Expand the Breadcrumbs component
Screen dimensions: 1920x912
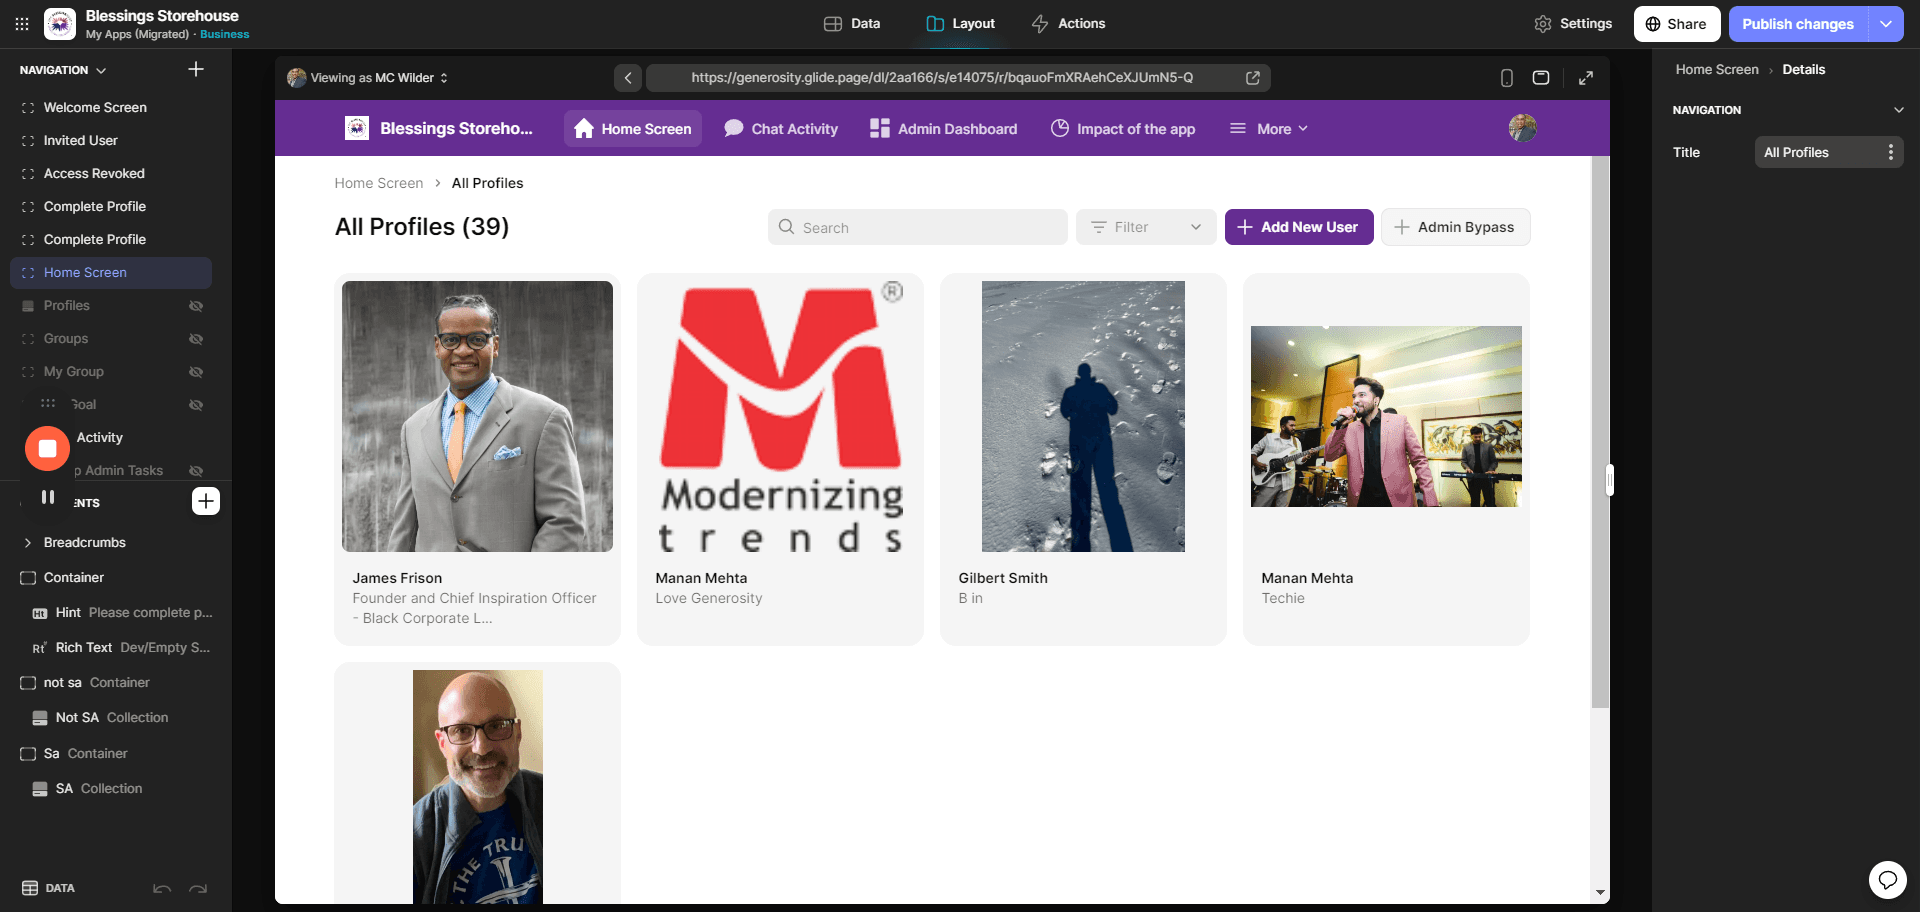(28, 543)
